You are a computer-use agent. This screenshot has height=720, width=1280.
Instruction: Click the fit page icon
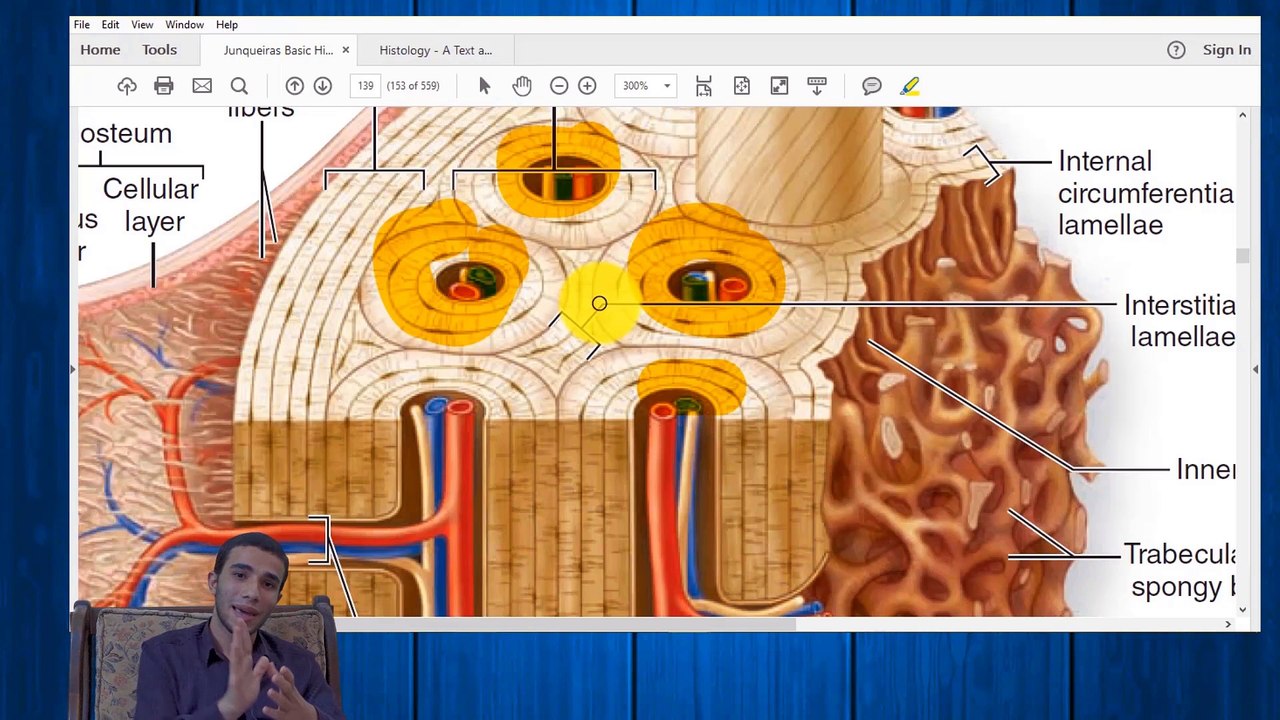[x=742, y=86]
